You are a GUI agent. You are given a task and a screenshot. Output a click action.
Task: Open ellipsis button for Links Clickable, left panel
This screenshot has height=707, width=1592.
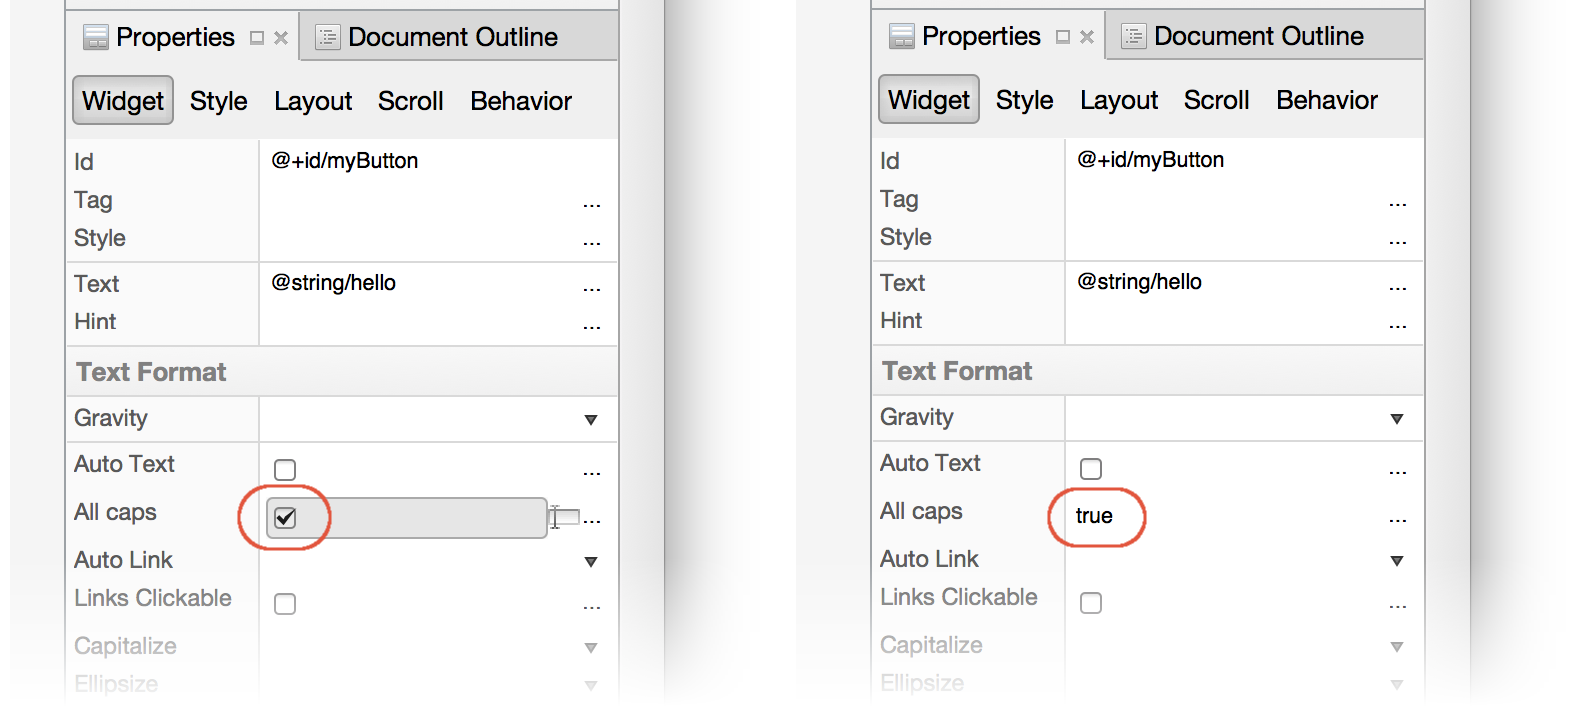point(592,606)
